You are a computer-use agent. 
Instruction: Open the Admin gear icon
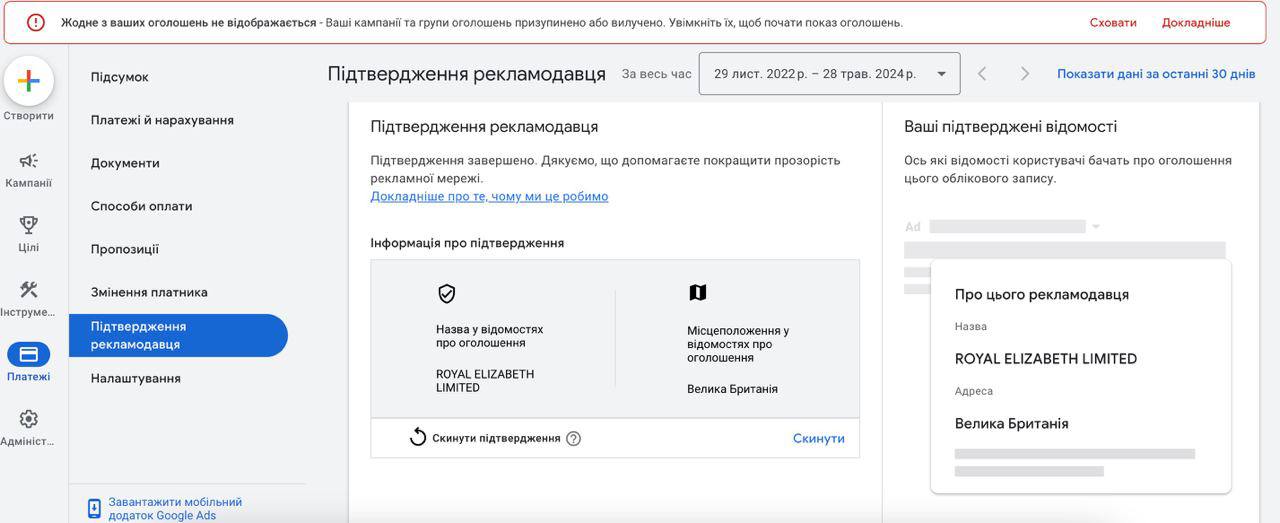click(x=29, y=419)
